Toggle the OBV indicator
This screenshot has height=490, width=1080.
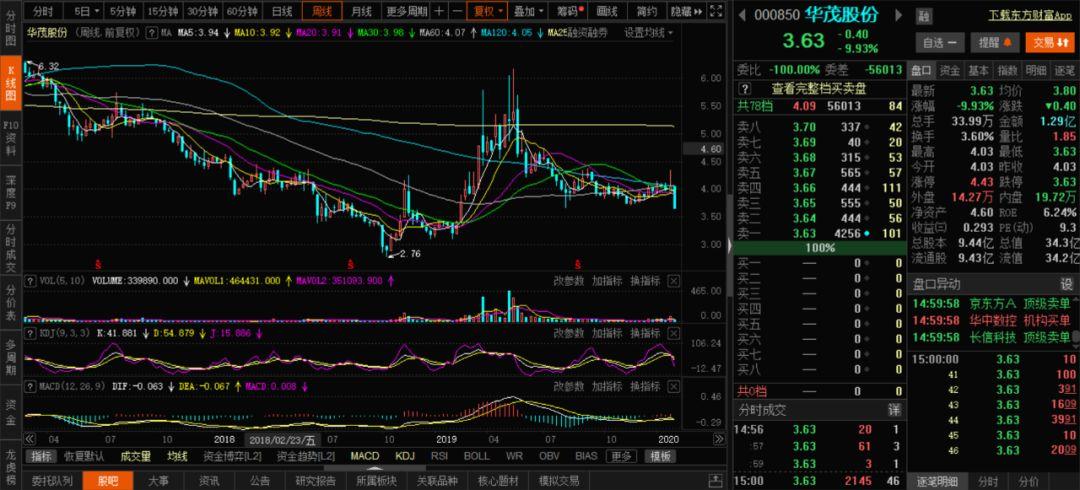[x=549, y=456]
